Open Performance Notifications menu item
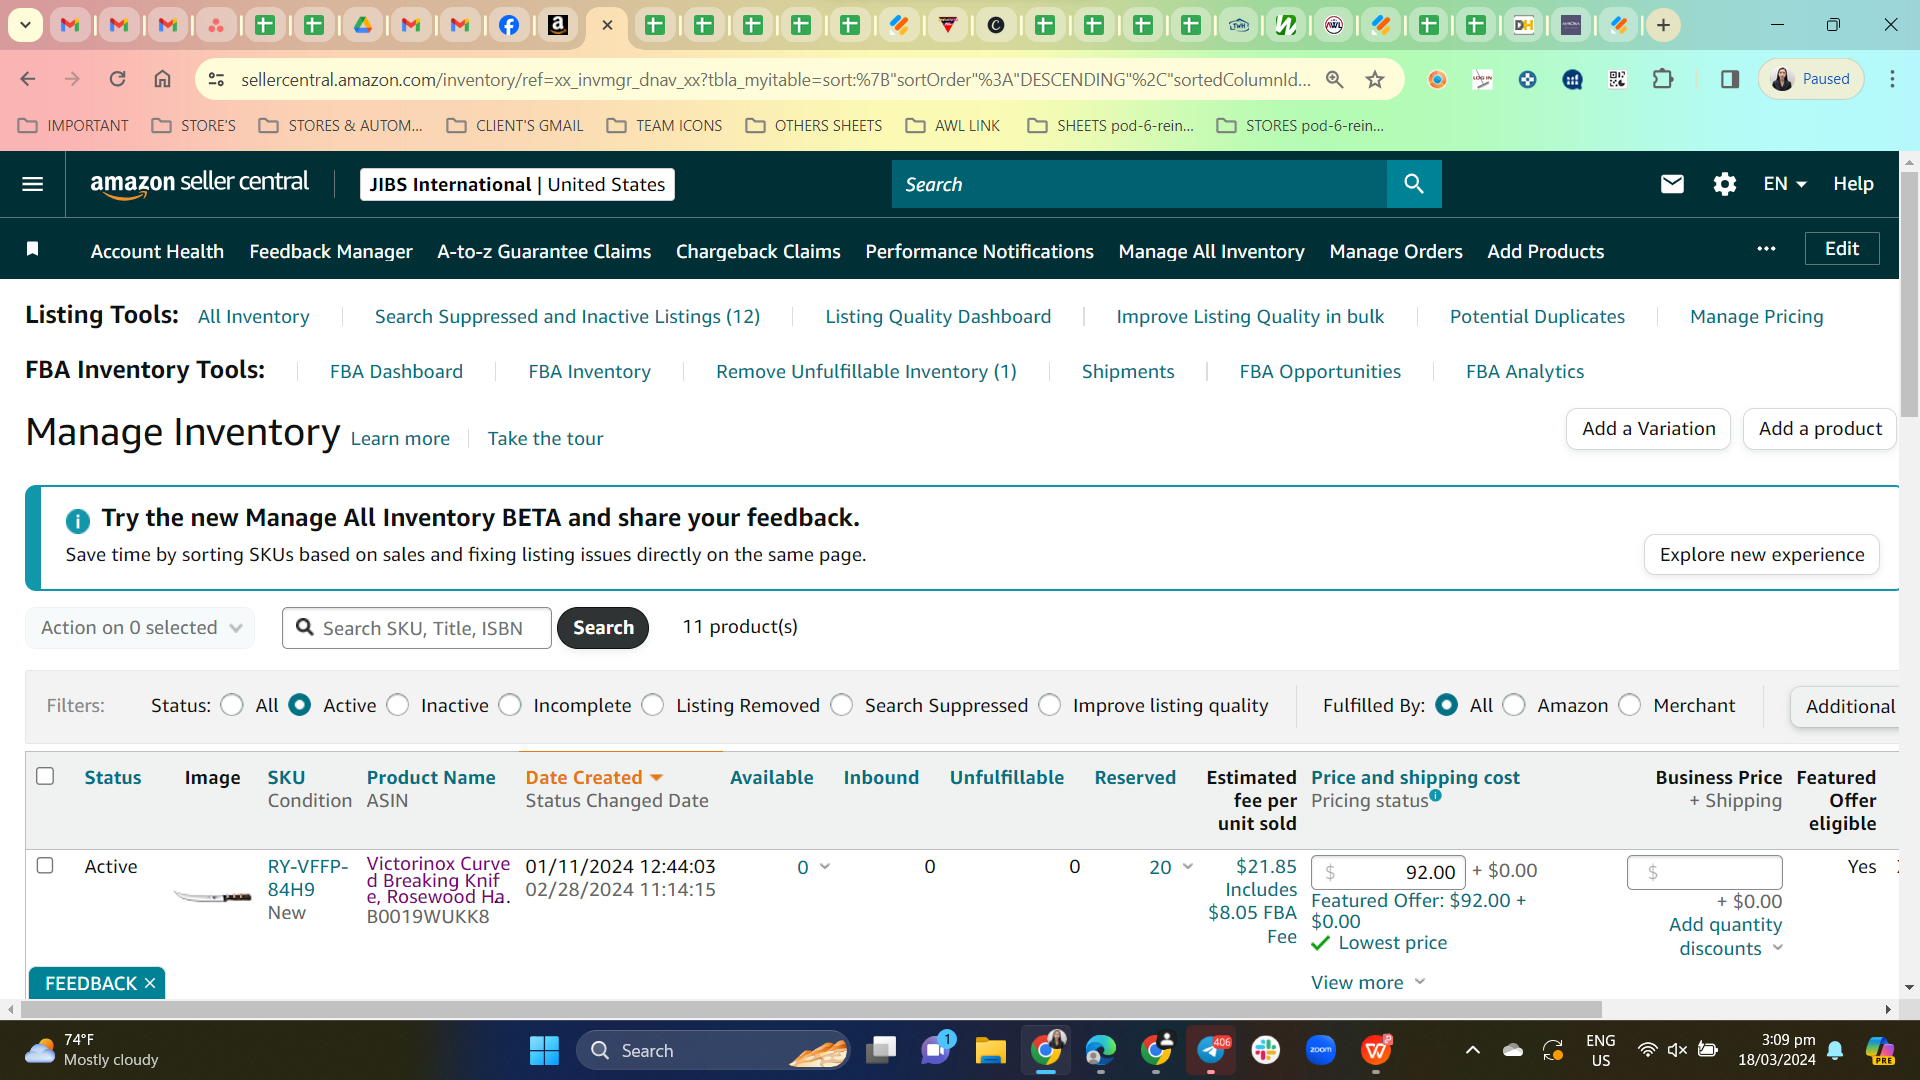Screen dimensions: 1920x1080 click(x=979, y=251)
